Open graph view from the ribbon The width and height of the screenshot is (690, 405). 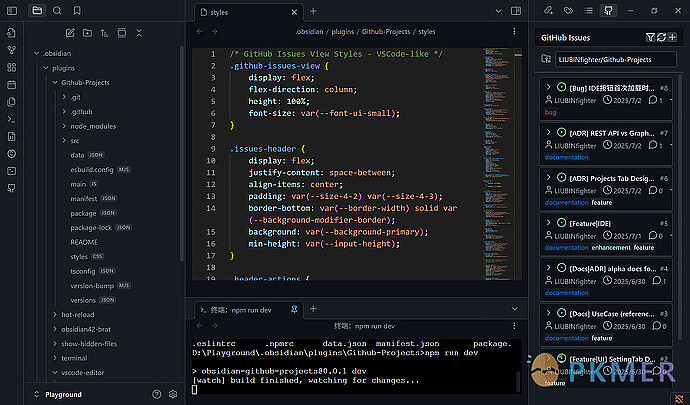tap(12, 50)
